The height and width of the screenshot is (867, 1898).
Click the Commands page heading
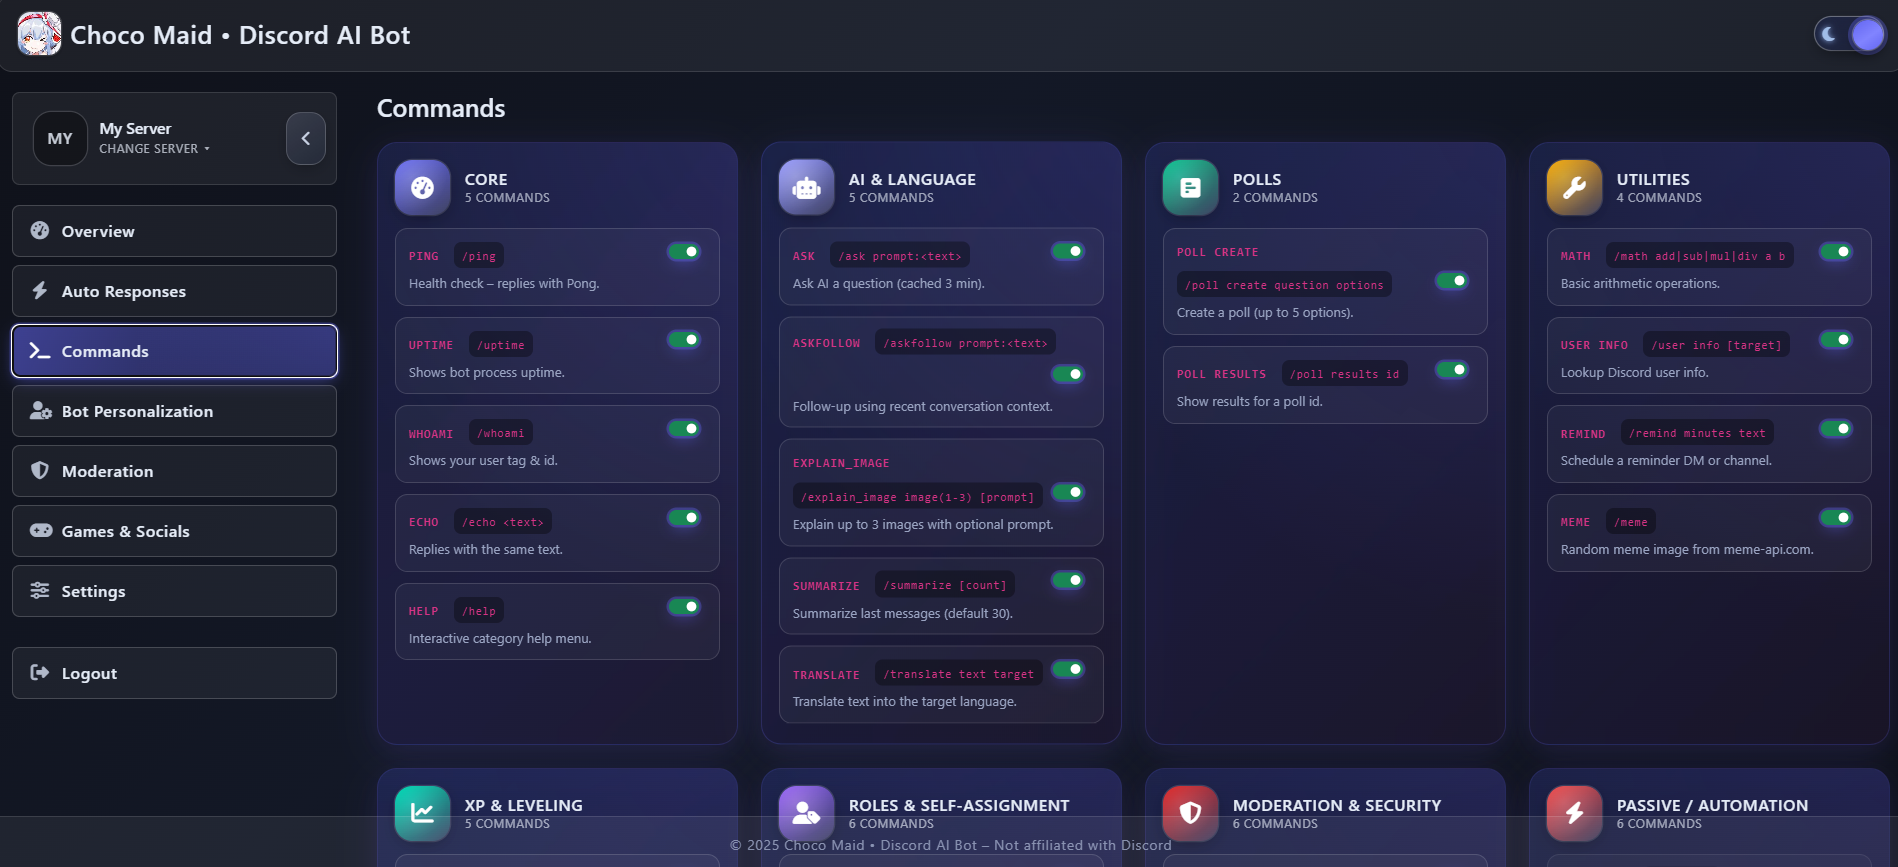coord(441,108)
